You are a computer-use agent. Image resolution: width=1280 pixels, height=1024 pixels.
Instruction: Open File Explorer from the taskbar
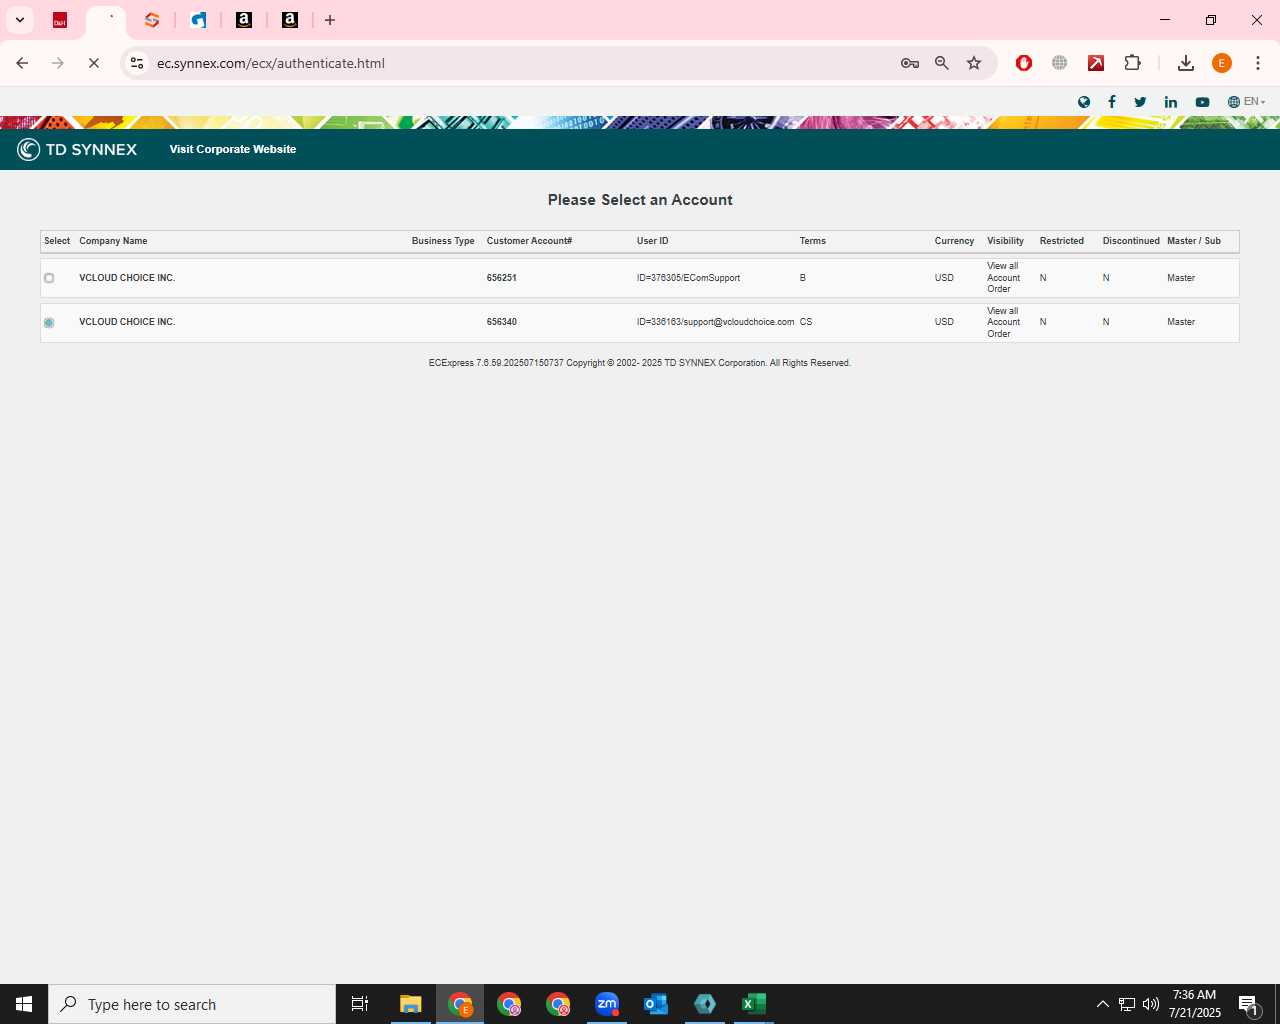tap(411, 1004)
